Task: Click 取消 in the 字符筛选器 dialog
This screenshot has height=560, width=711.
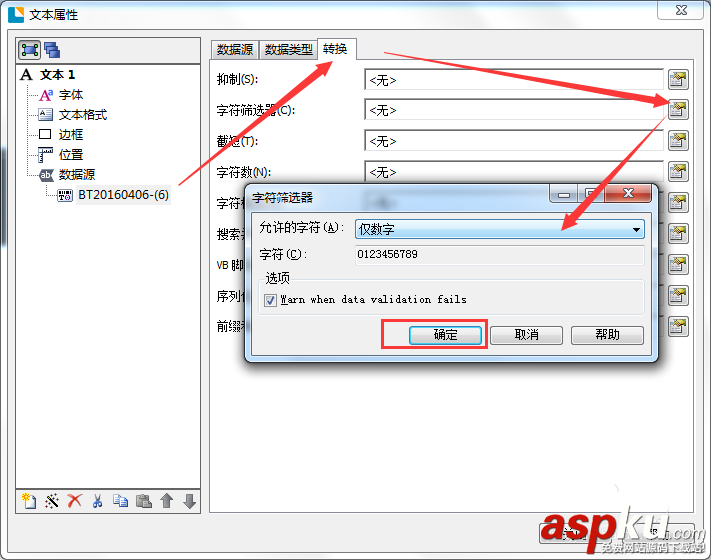Action: click(526, 335)
